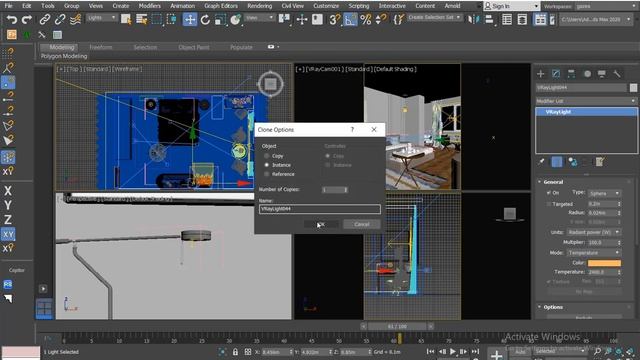Screen dimensions: 640x360
Task: Open the View coordinate system dropdown
Action: pyautogui.click(x=260, y=18)
